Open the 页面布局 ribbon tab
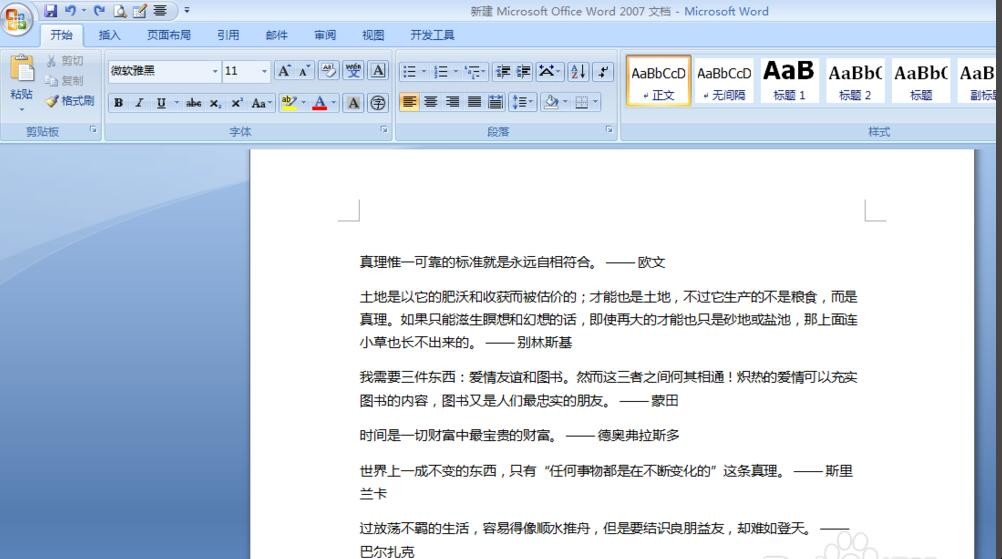The width and height of the screenshot is (1002, 559). pyautogui.click(x=168, y=36)
